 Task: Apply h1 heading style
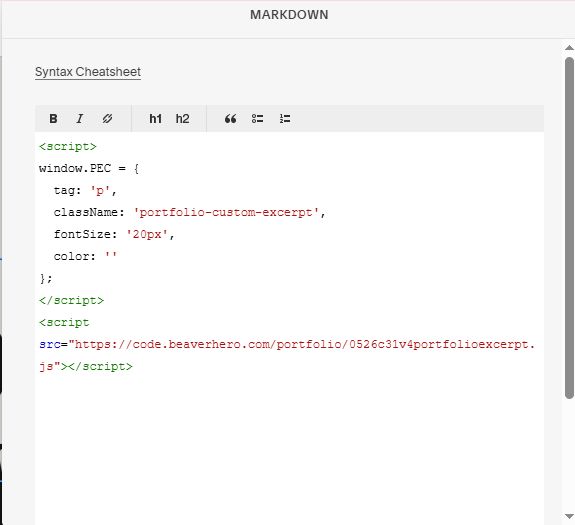pos(155,119)
